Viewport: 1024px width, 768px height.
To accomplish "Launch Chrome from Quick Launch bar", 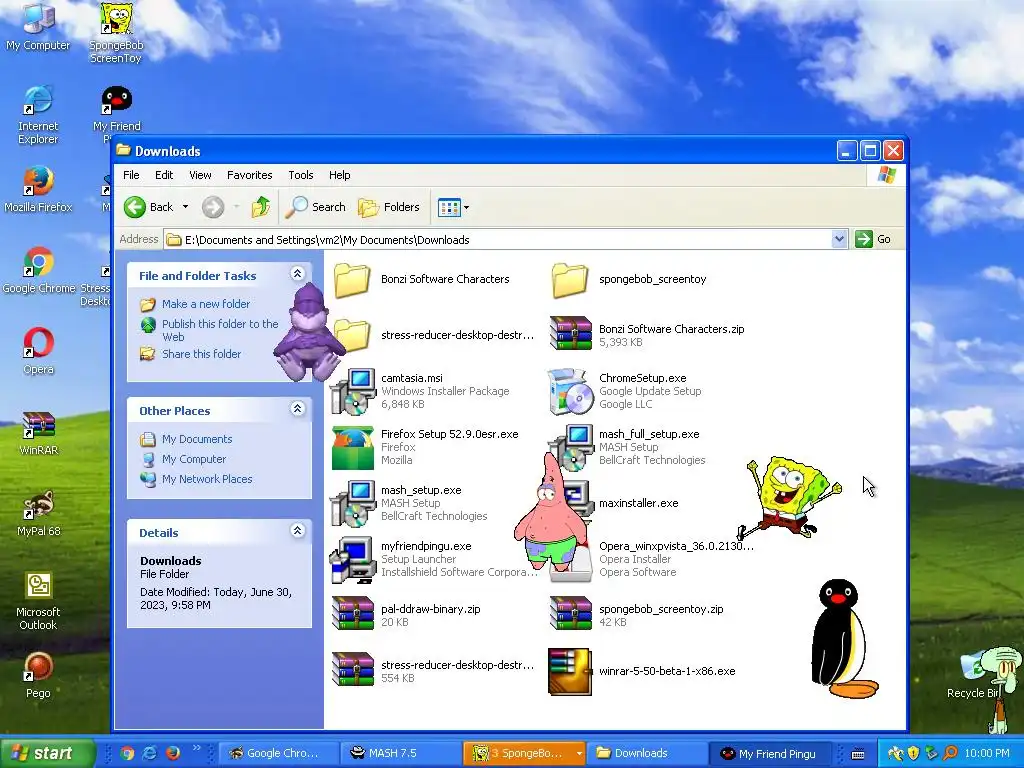I will tap(128, 753).
